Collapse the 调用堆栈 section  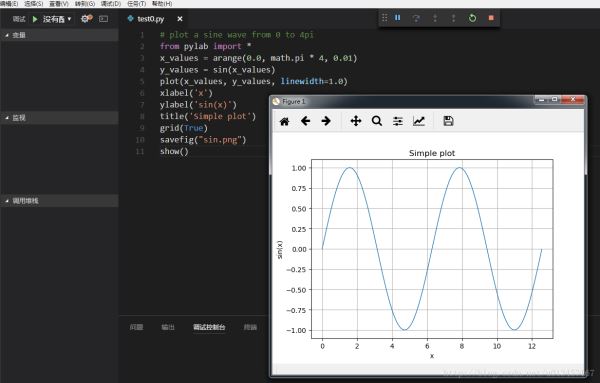coord(59,201)
